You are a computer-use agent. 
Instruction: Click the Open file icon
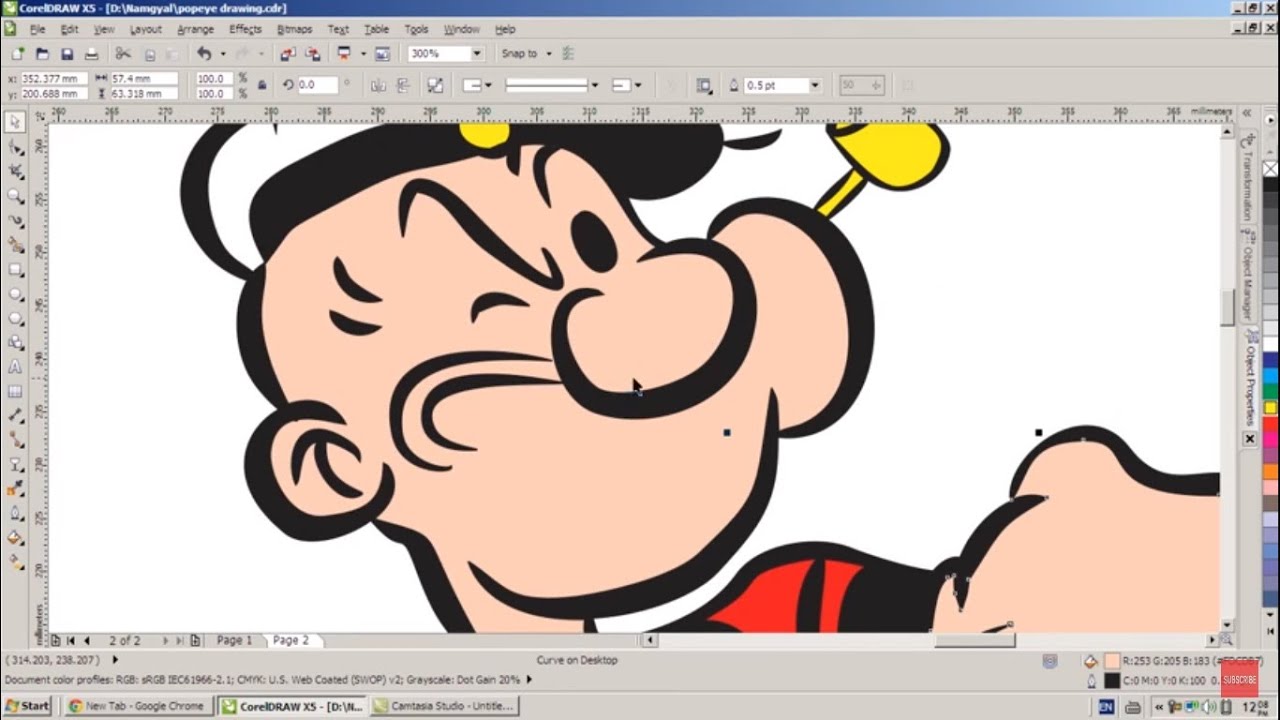[x=42, y=54]
